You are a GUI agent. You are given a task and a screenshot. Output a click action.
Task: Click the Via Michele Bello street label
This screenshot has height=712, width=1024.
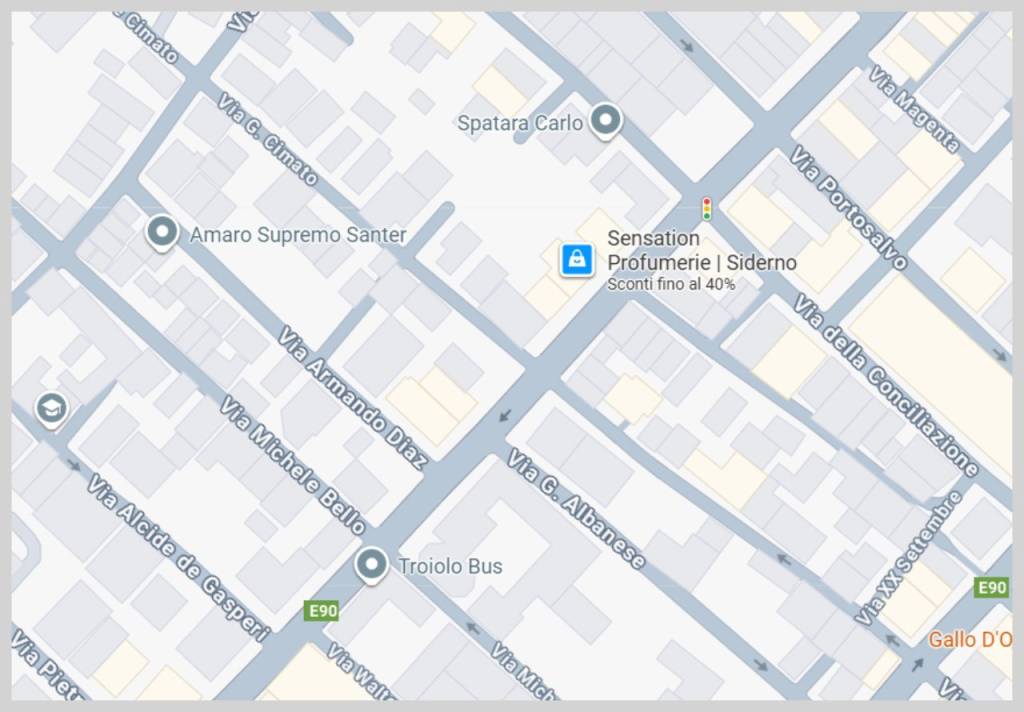coord(292,465)
